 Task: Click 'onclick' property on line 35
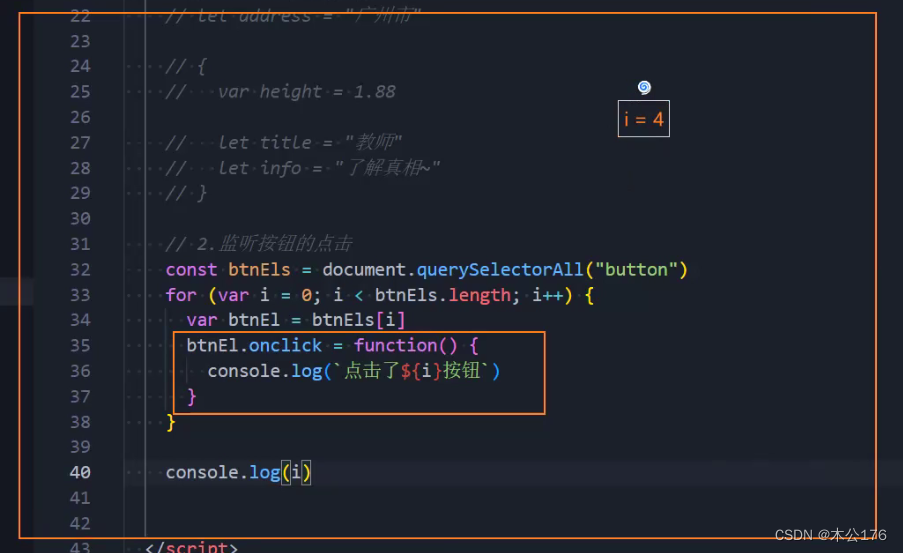click(x=285, y=346)
